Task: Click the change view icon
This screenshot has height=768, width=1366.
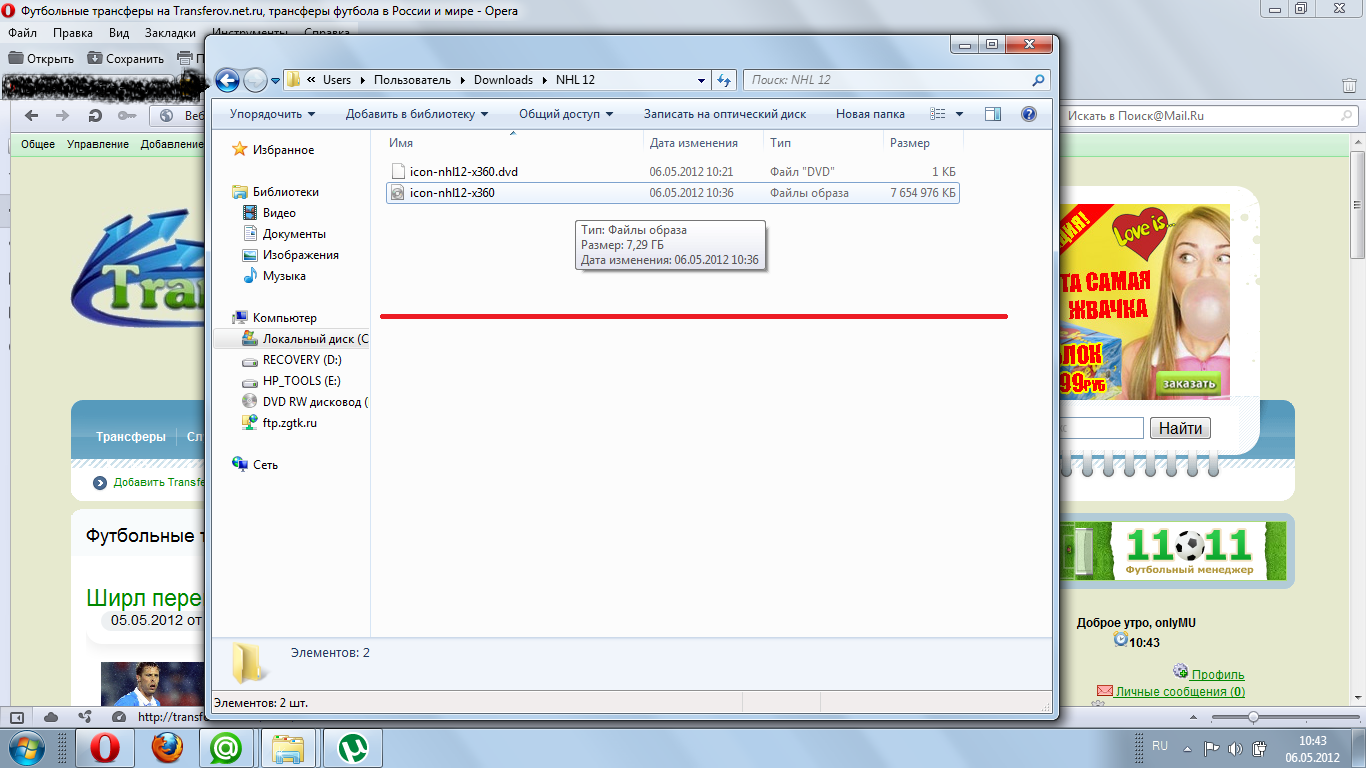Action: click(x=938, y=114)
